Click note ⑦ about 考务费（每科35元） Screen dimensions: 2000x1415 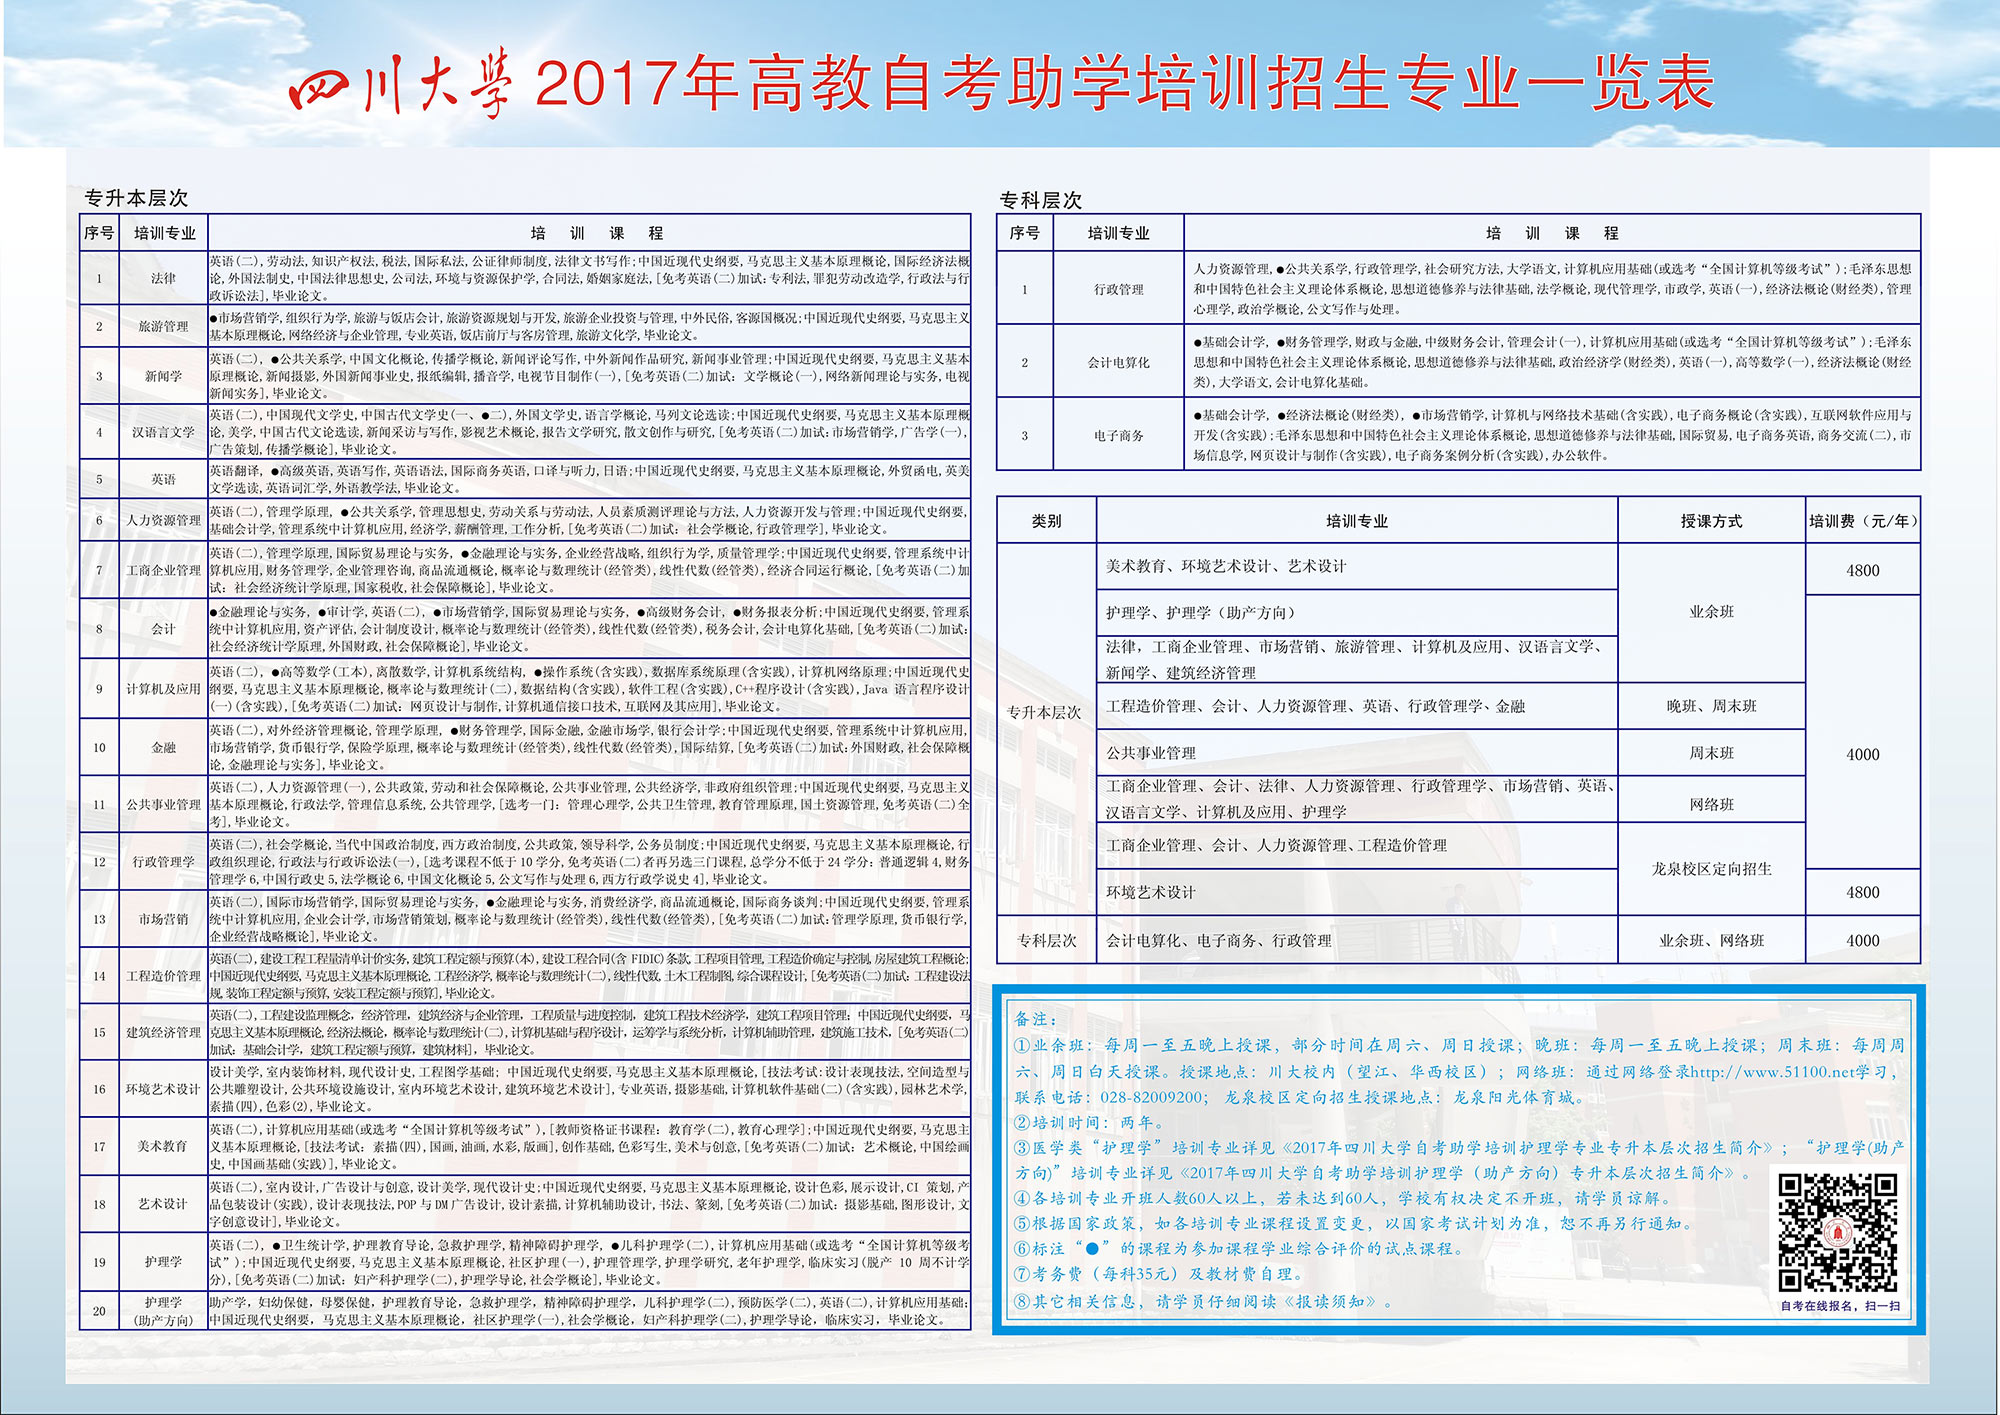pyautogui.click(x=1161, y=1274)
